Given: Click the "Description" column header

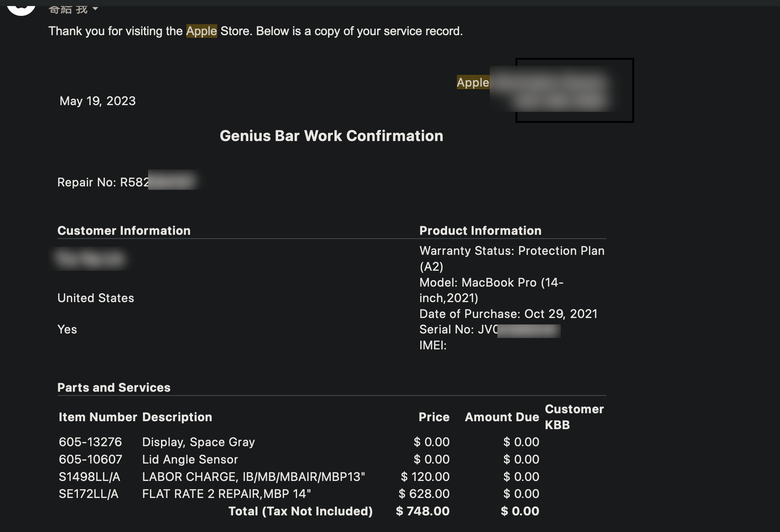Looking at the screenshot, I should [x=177, y=417].
